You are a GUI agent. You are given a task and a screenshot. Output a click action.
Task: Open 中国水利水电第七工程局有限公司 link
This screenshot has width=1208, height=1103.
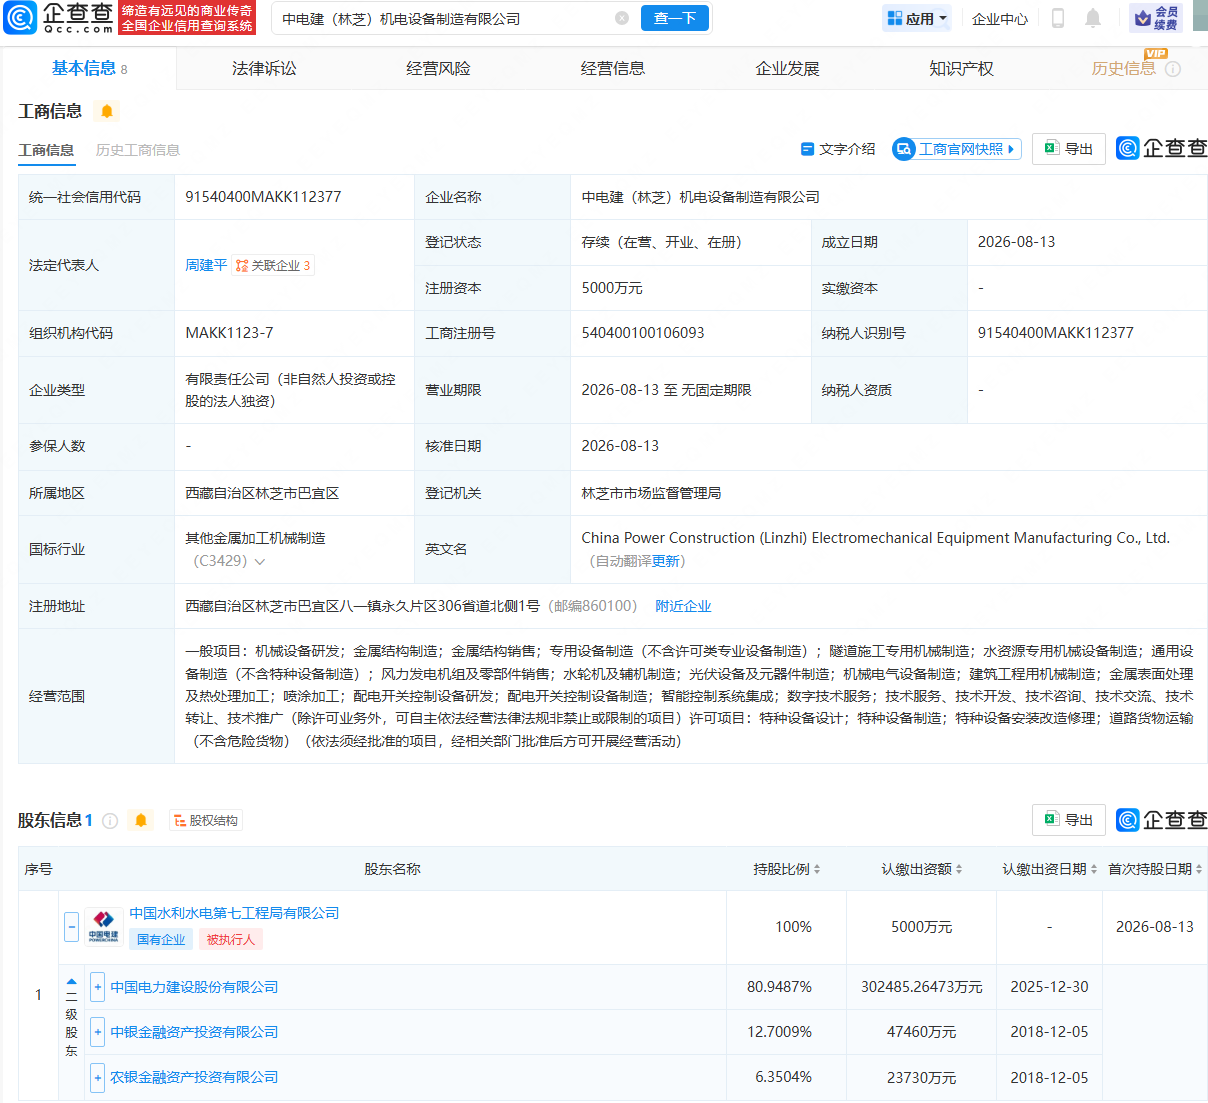(234, 913)
